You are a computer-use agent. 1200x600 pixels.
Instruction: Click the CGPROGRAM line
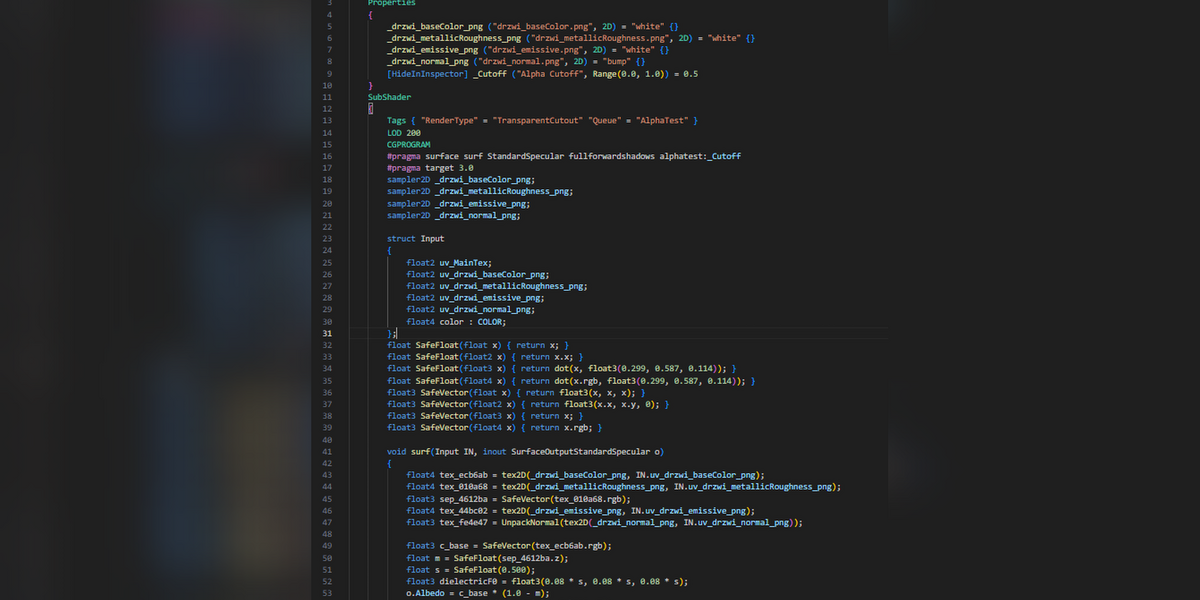tap(408, 144)
